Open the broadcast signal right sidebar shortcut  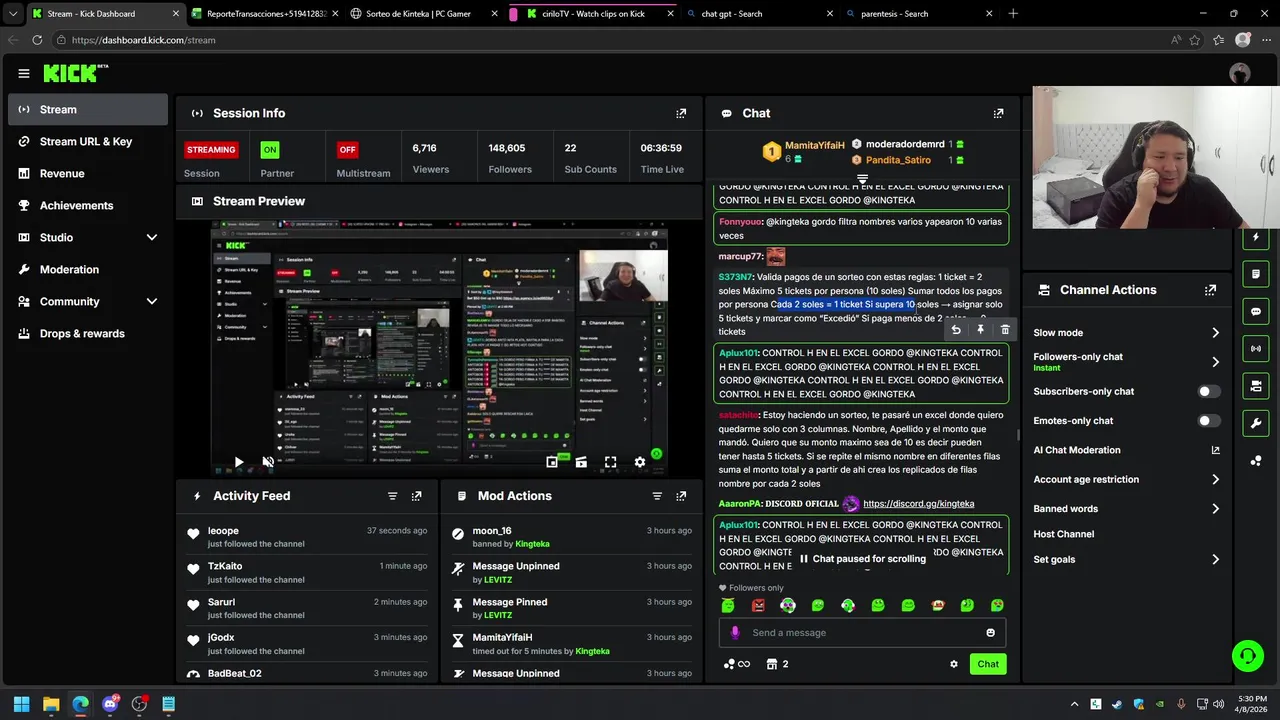1256,348
